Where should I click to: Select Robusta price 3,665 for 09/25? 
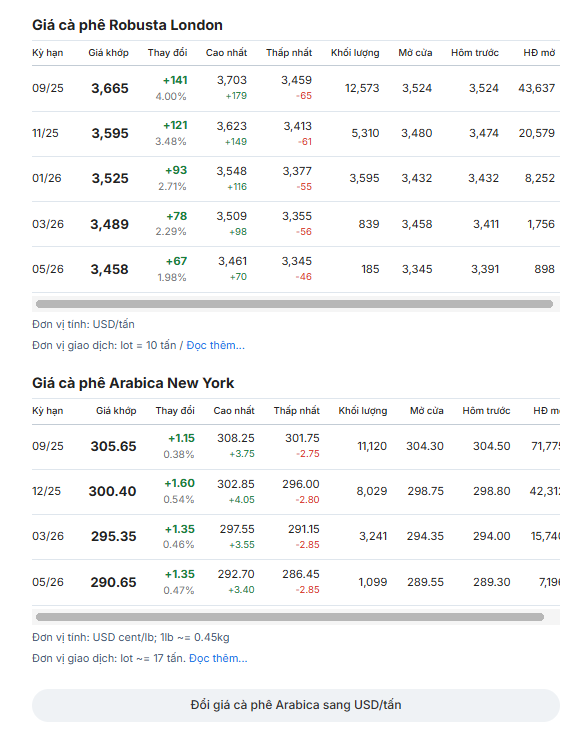click(109, 88)
